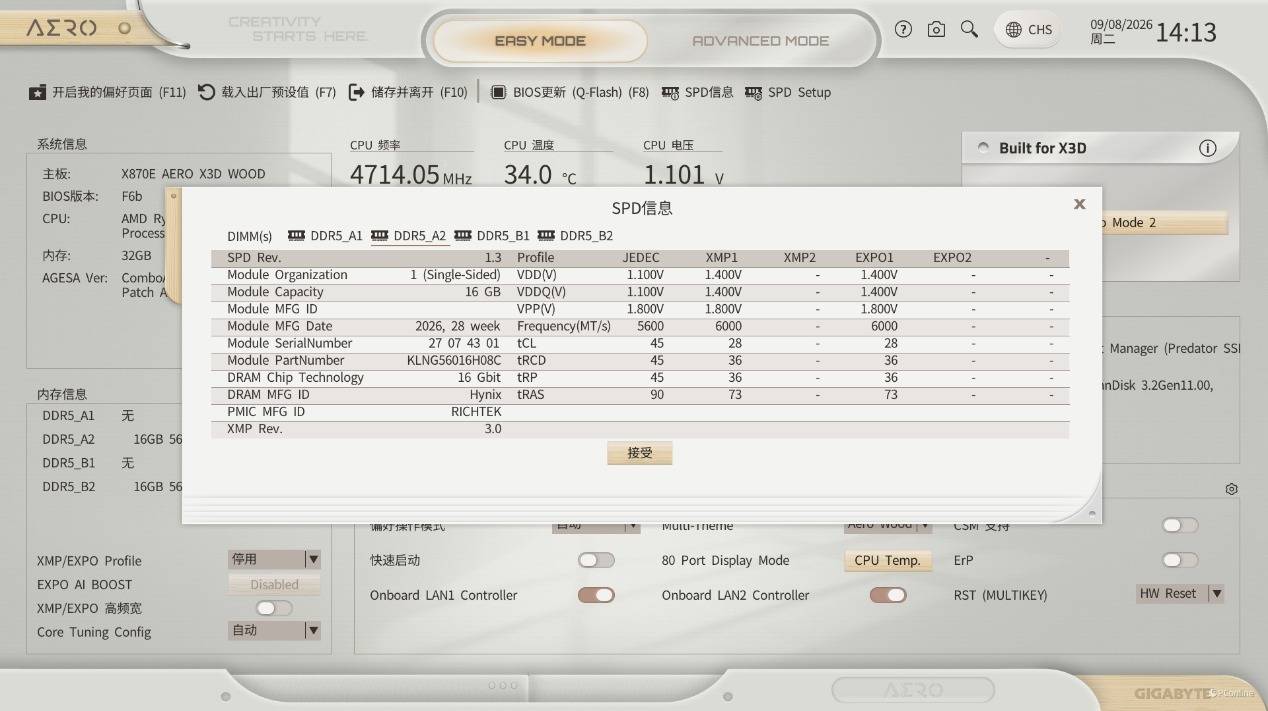Open the settings gear icon

1231,489
